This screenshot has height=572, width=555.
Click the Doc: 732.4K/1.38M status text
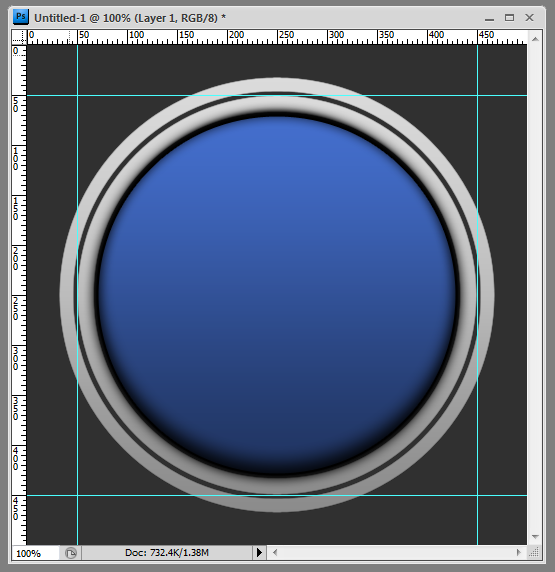point(167,553)
